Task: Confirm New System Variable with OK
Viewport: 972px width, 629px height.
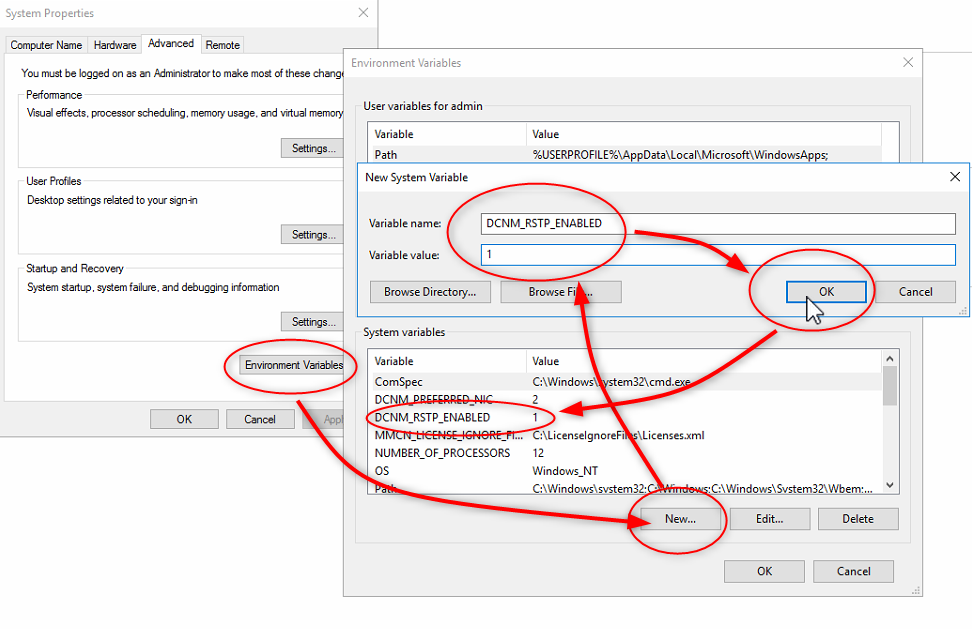Action: [826, 292]
